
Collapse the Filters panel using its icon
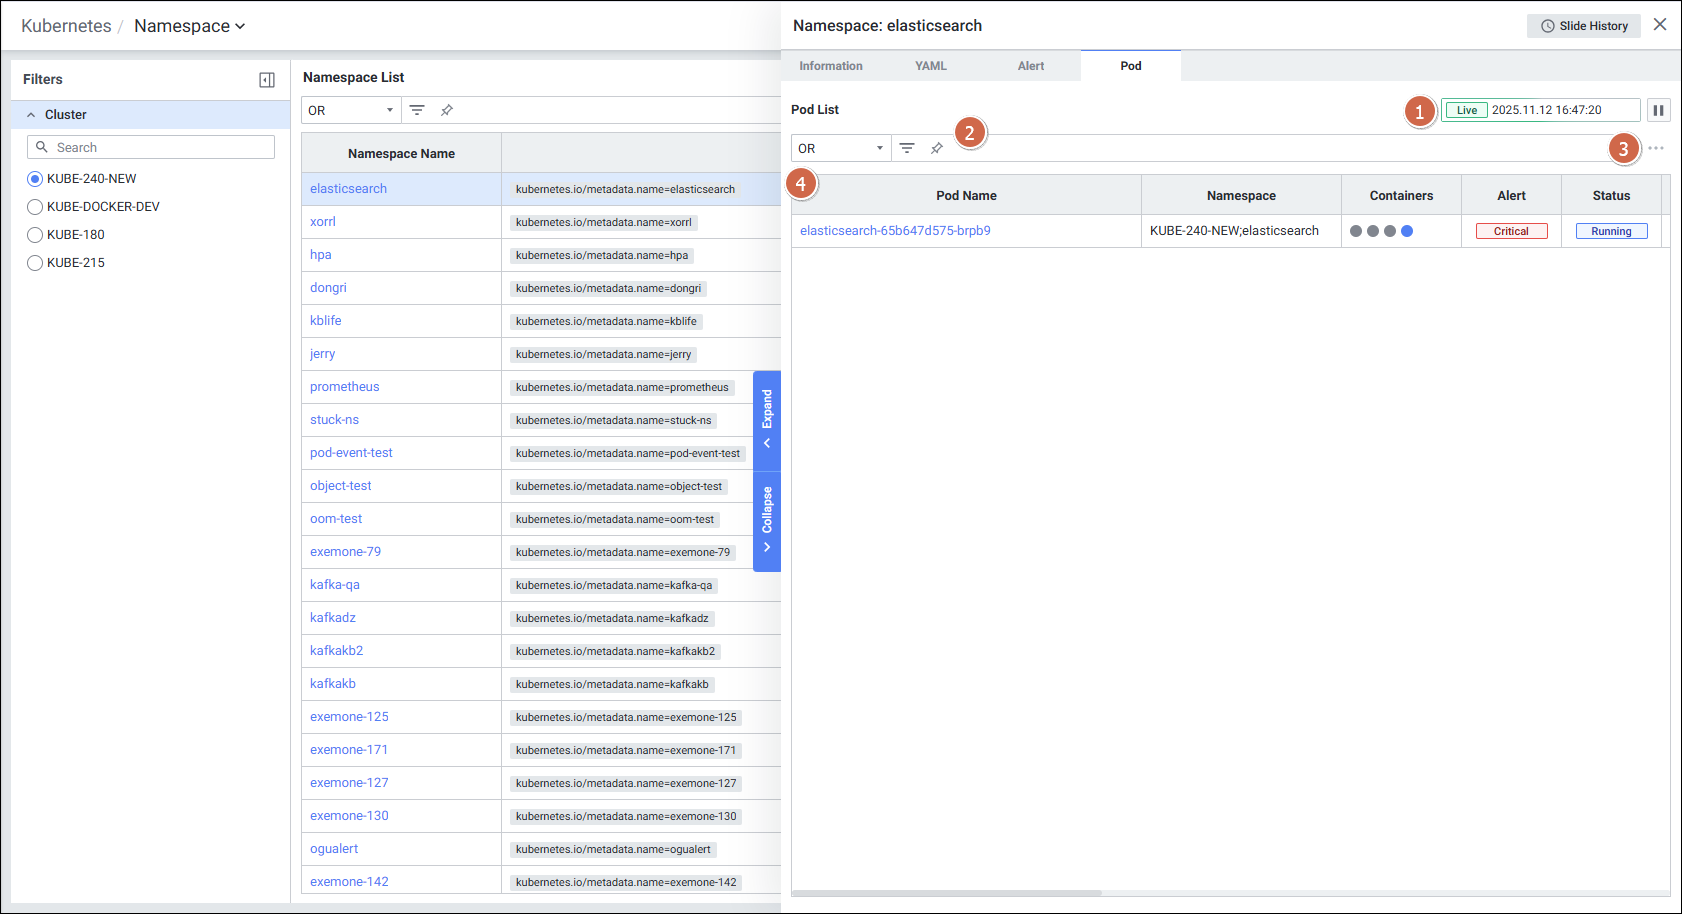tap(267, 80)
